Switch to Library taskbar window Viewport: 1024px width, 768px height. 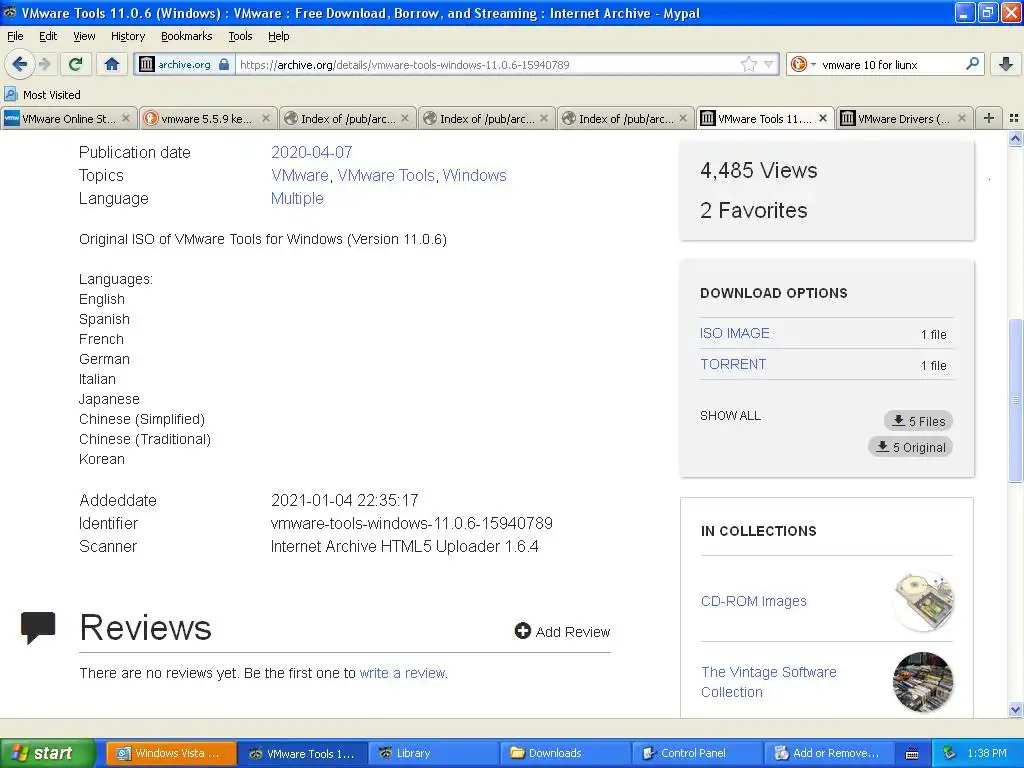[x=433, y=753]
